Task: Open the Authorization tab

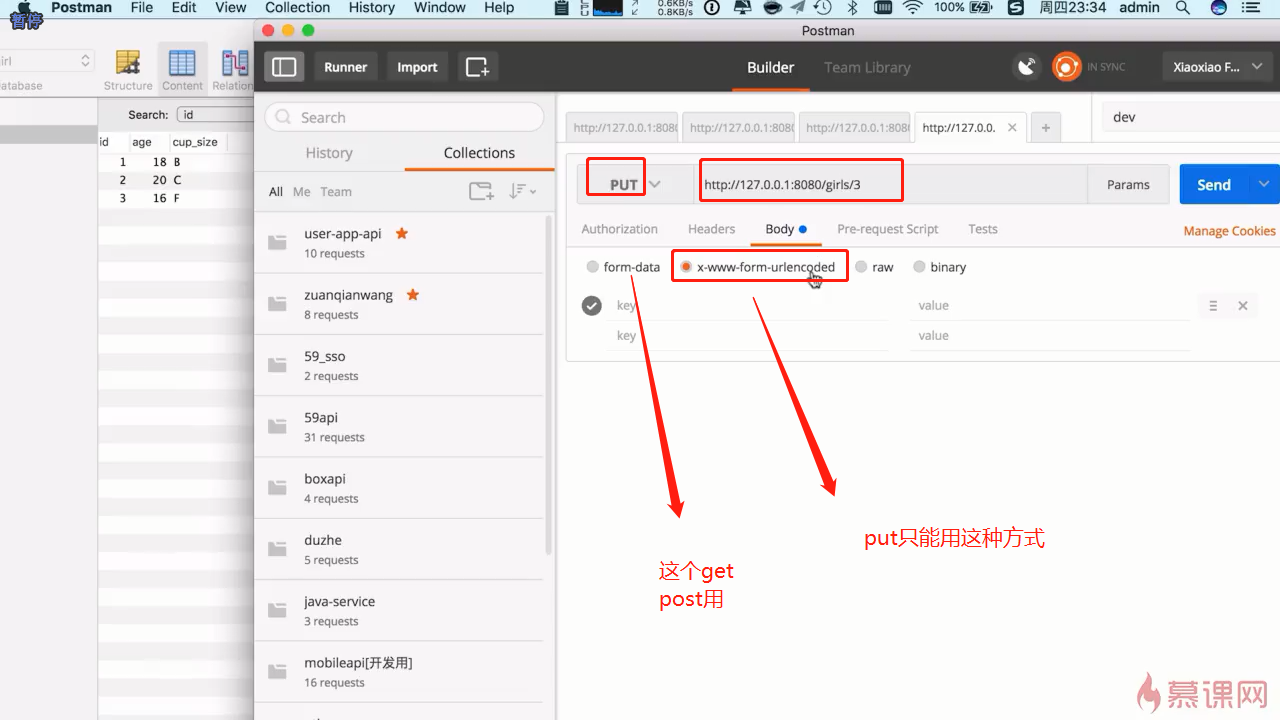Action: [x=619, y=229]
